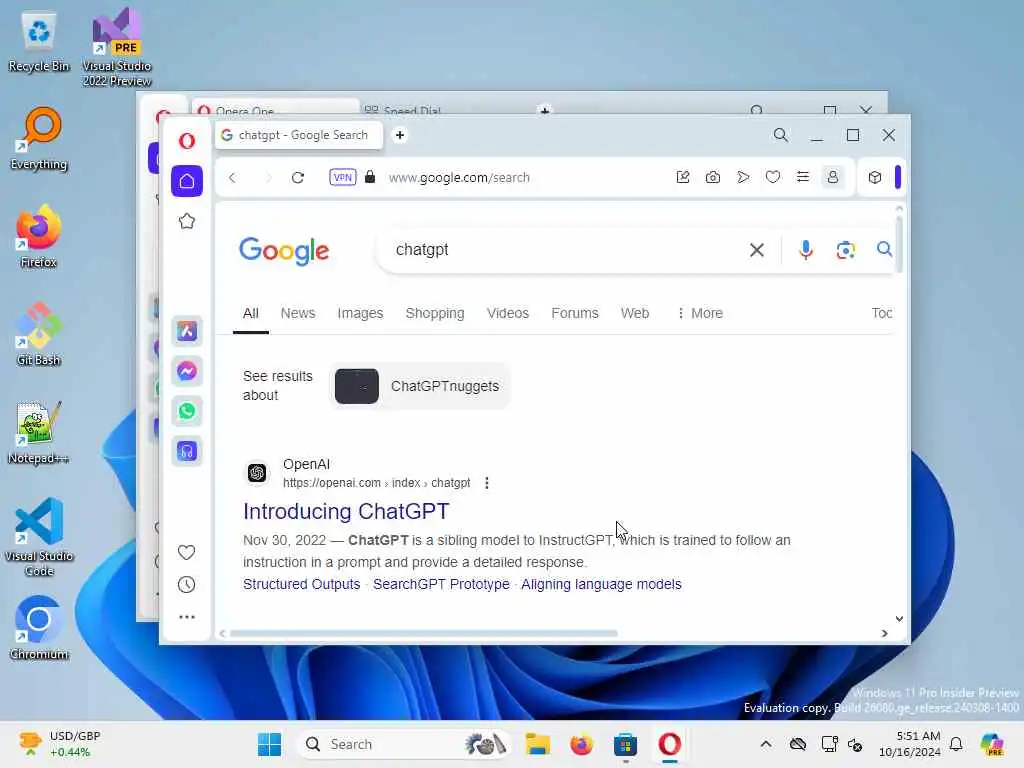1024x768 pixels.
Task: Open the Opera menu logo
Action: (x=187, y=140)
